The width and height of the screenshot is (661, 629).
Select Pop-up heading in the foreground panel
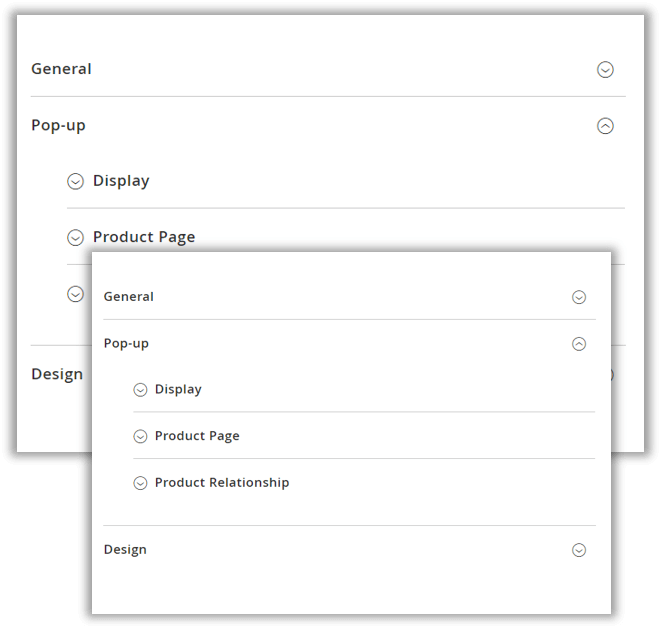pyautogui.click(x=126, y=343)
